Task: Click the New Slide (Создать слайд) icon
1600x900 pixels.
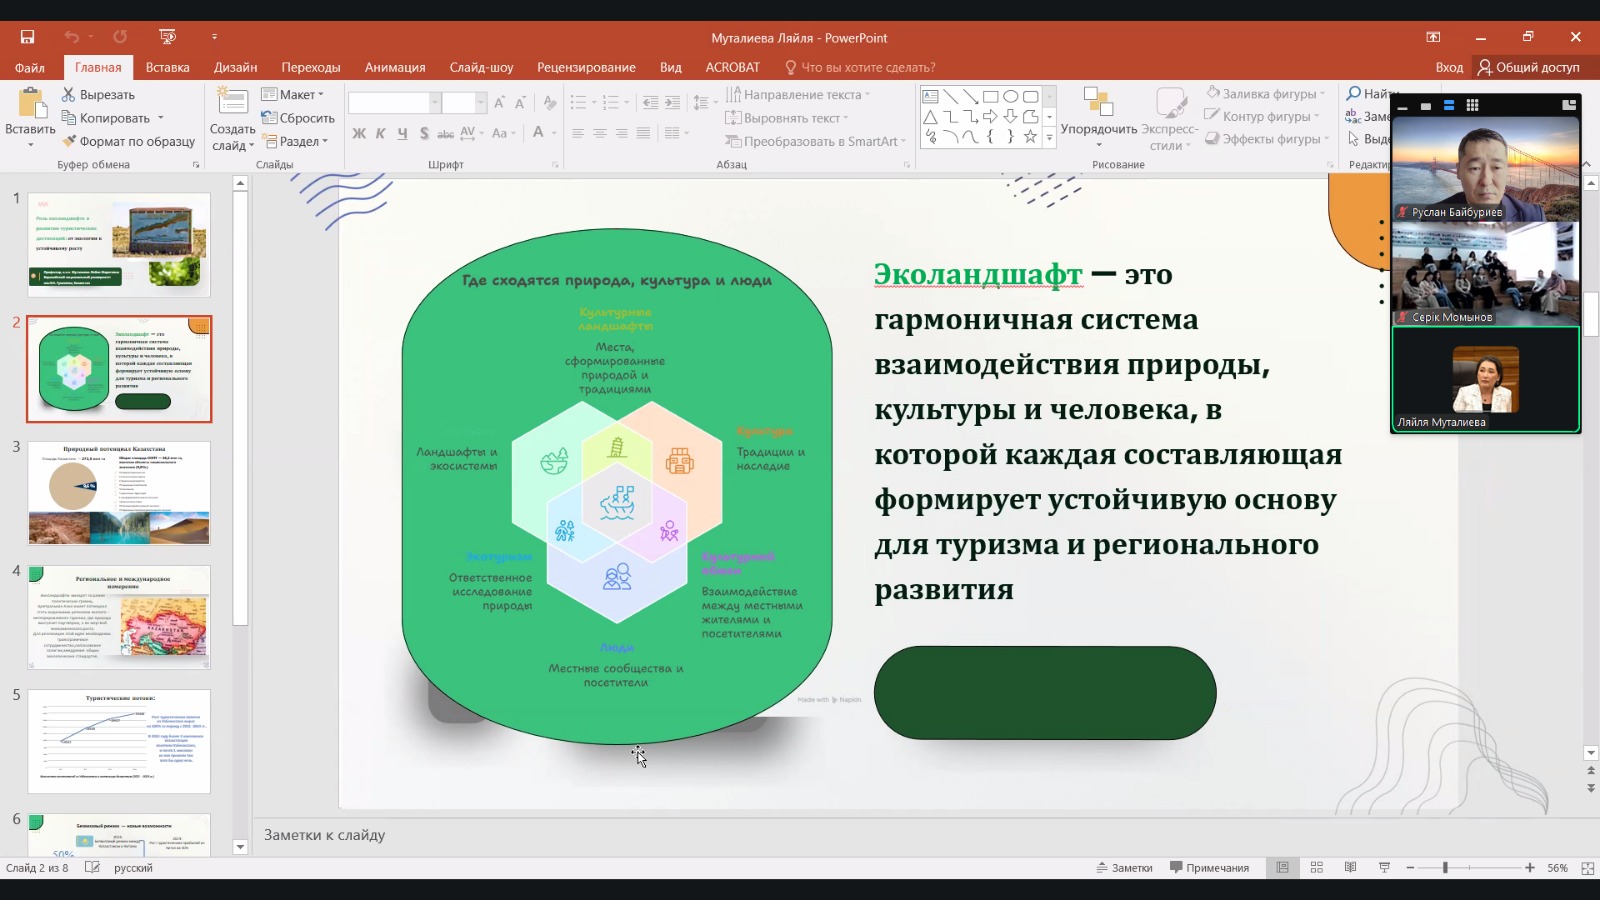Action: coord(232,102)
